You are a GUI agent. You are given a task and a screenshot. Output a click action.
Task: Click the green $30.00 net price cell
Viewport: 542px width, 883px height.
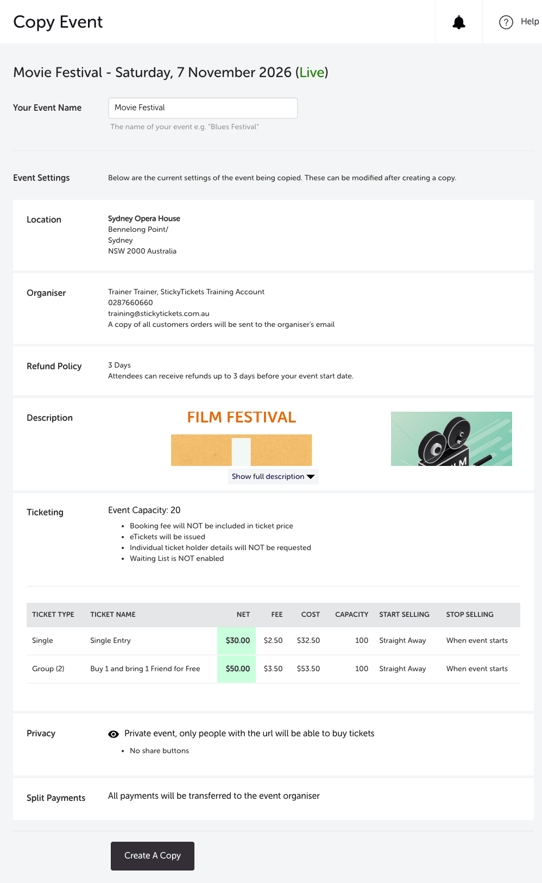pyautogui.click(x=237, y=640)
